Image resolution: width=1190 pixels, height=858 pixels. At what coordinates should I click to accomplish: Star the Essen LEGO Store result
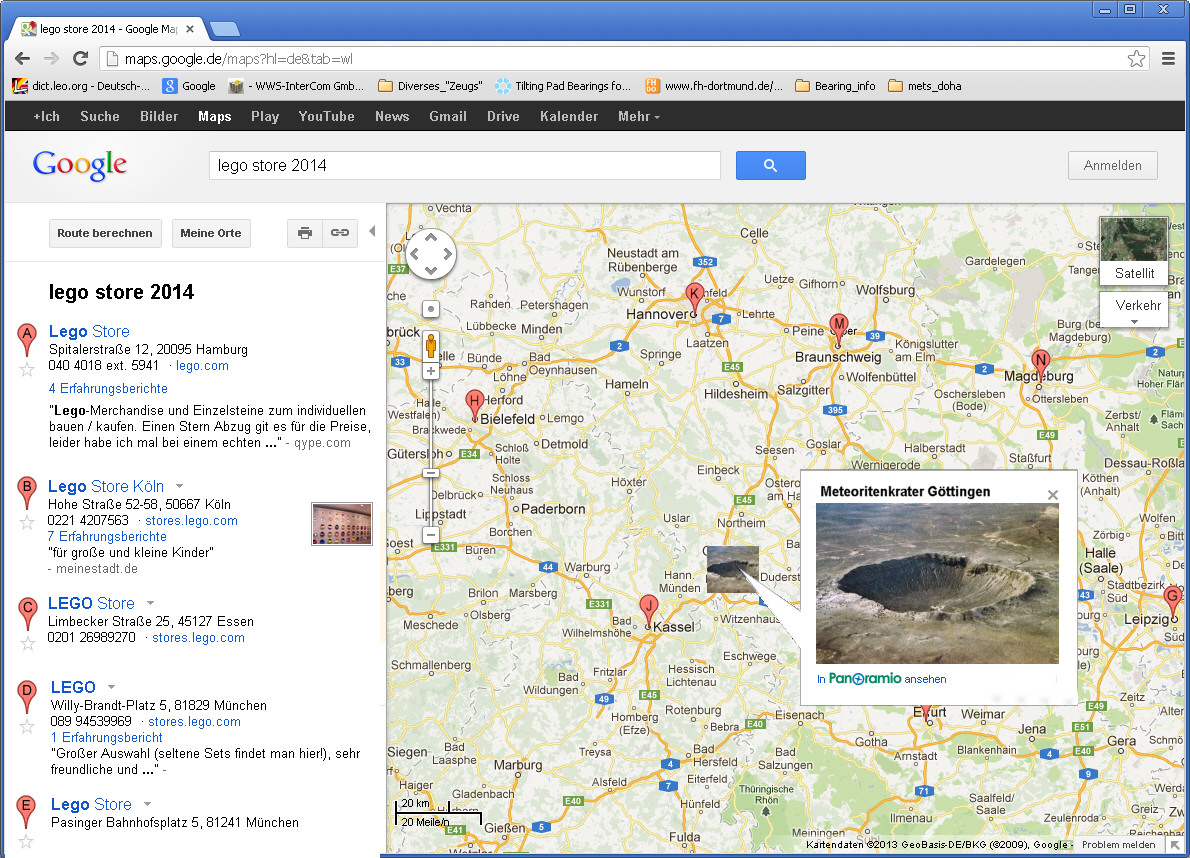point(27,643)
